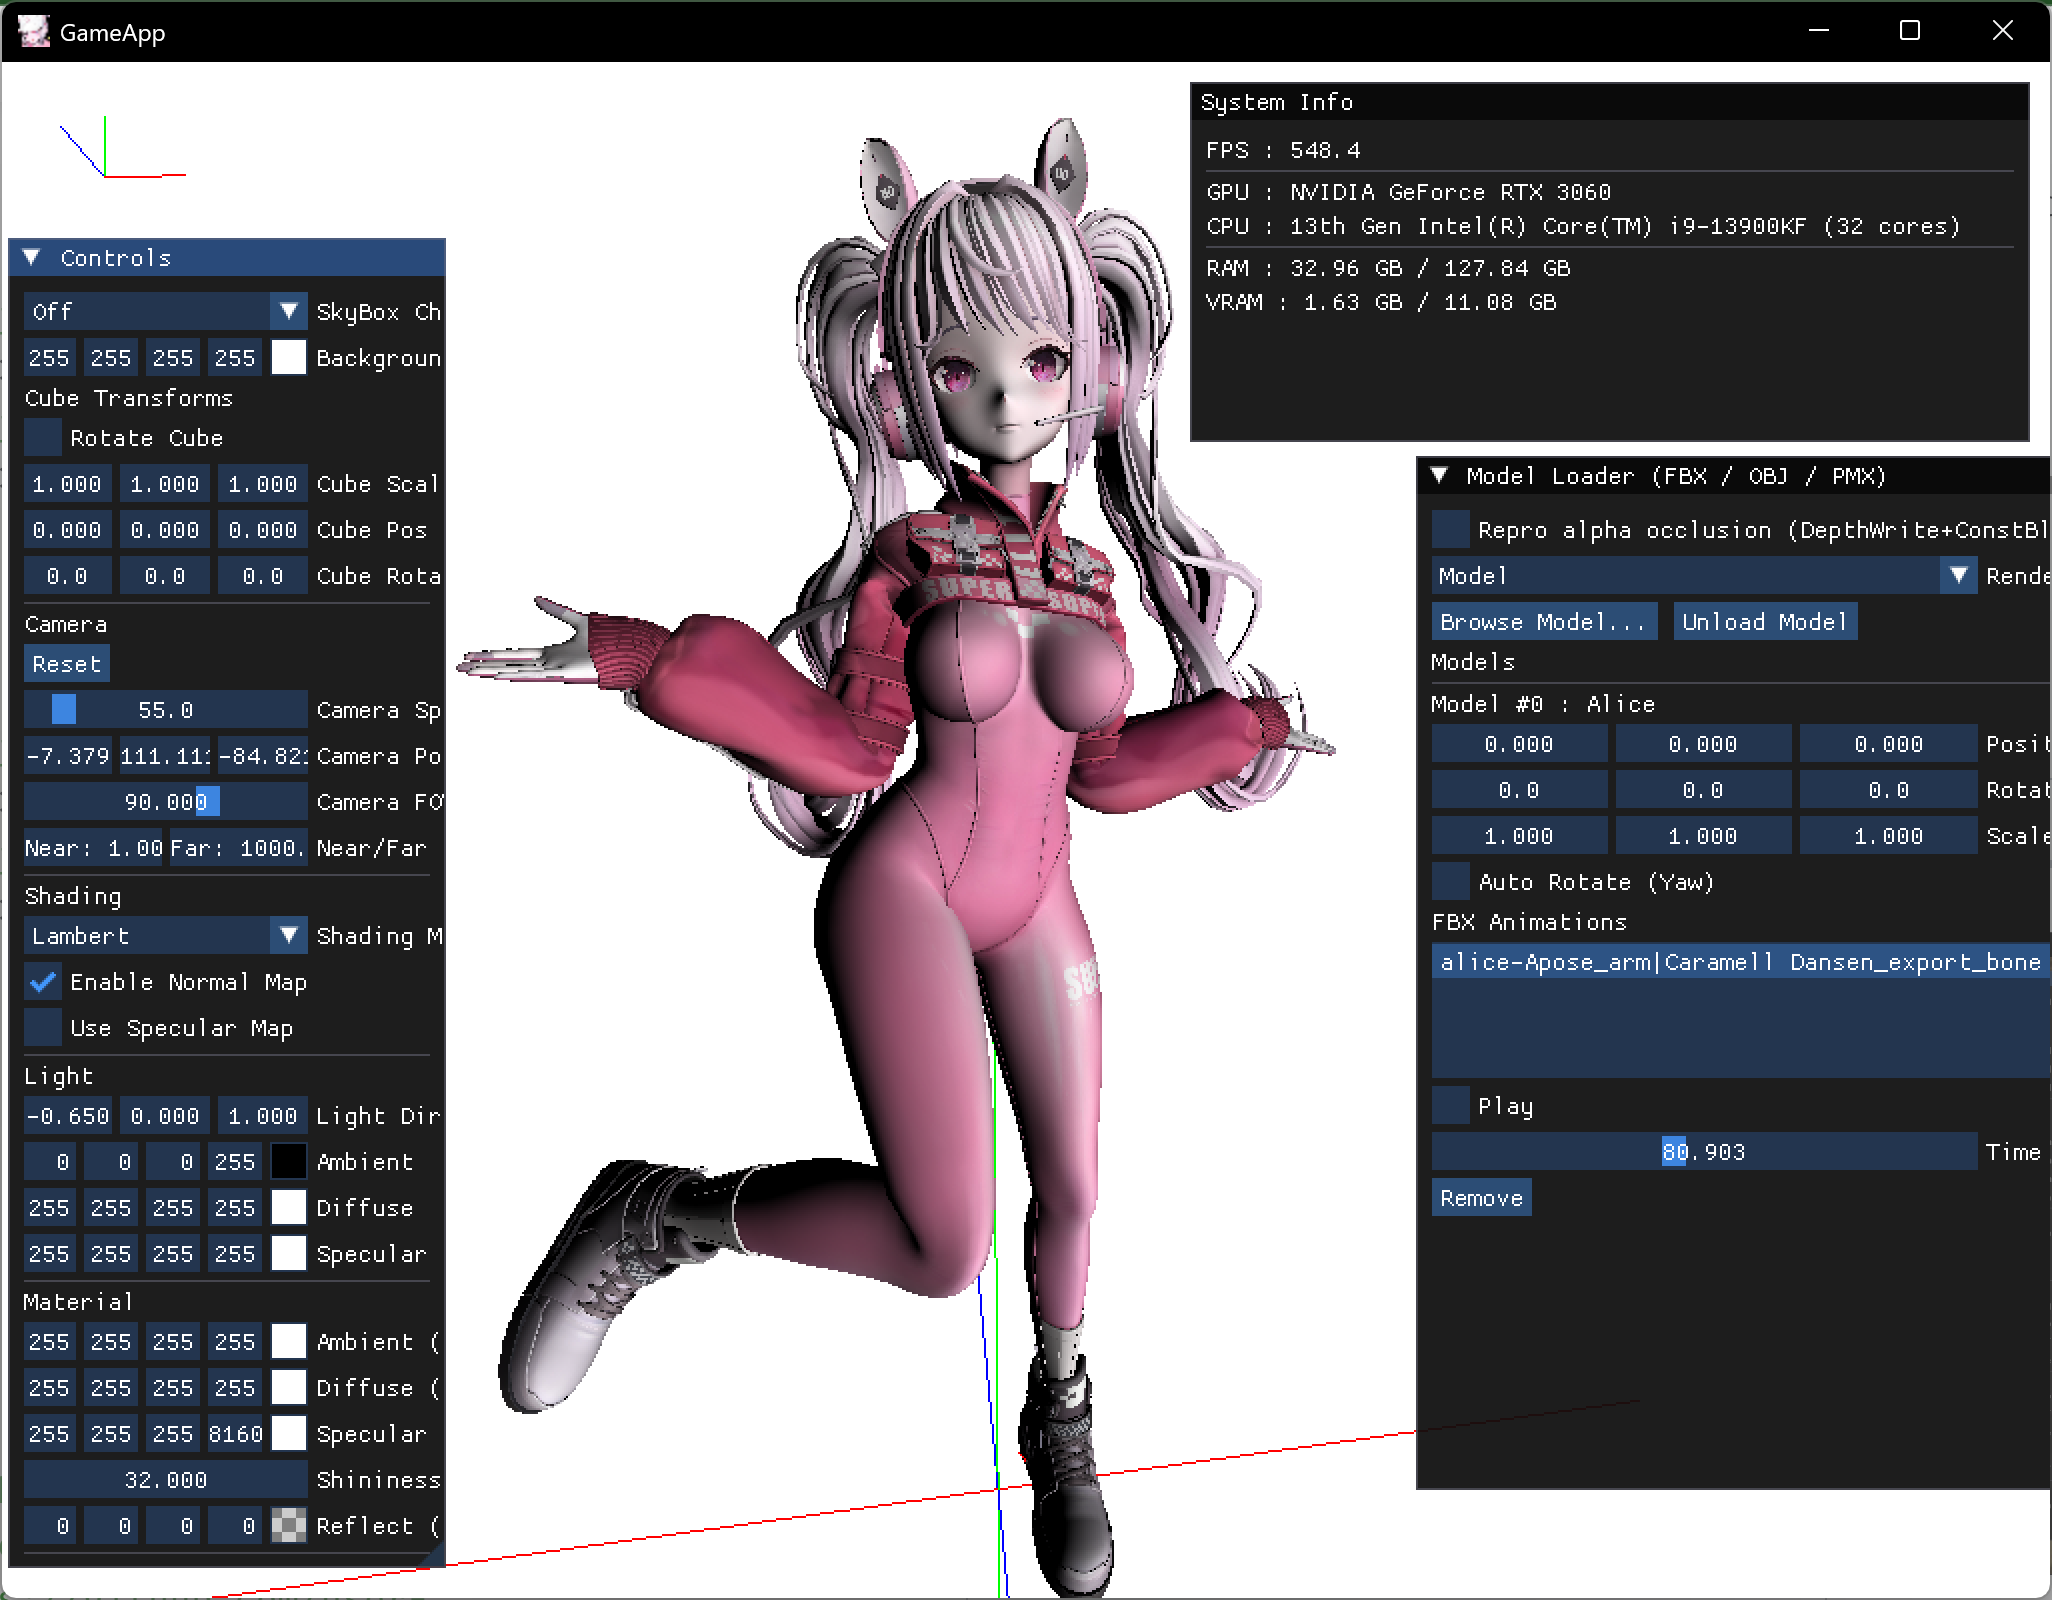The height and width of the screenshot is (1600, 2052).
Task: Collapse the Model Loader panel triangle
Action: click(x=1440, y=476)
